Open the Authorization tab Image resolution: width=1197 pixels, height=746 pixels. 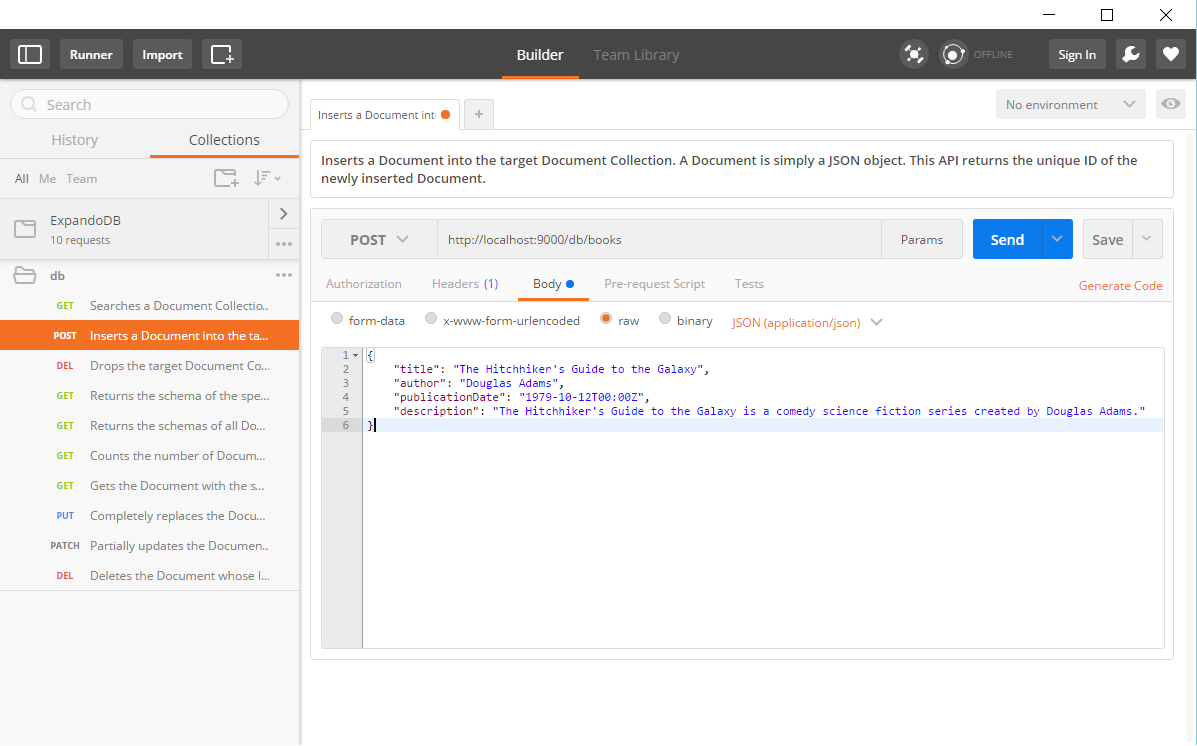363,284
